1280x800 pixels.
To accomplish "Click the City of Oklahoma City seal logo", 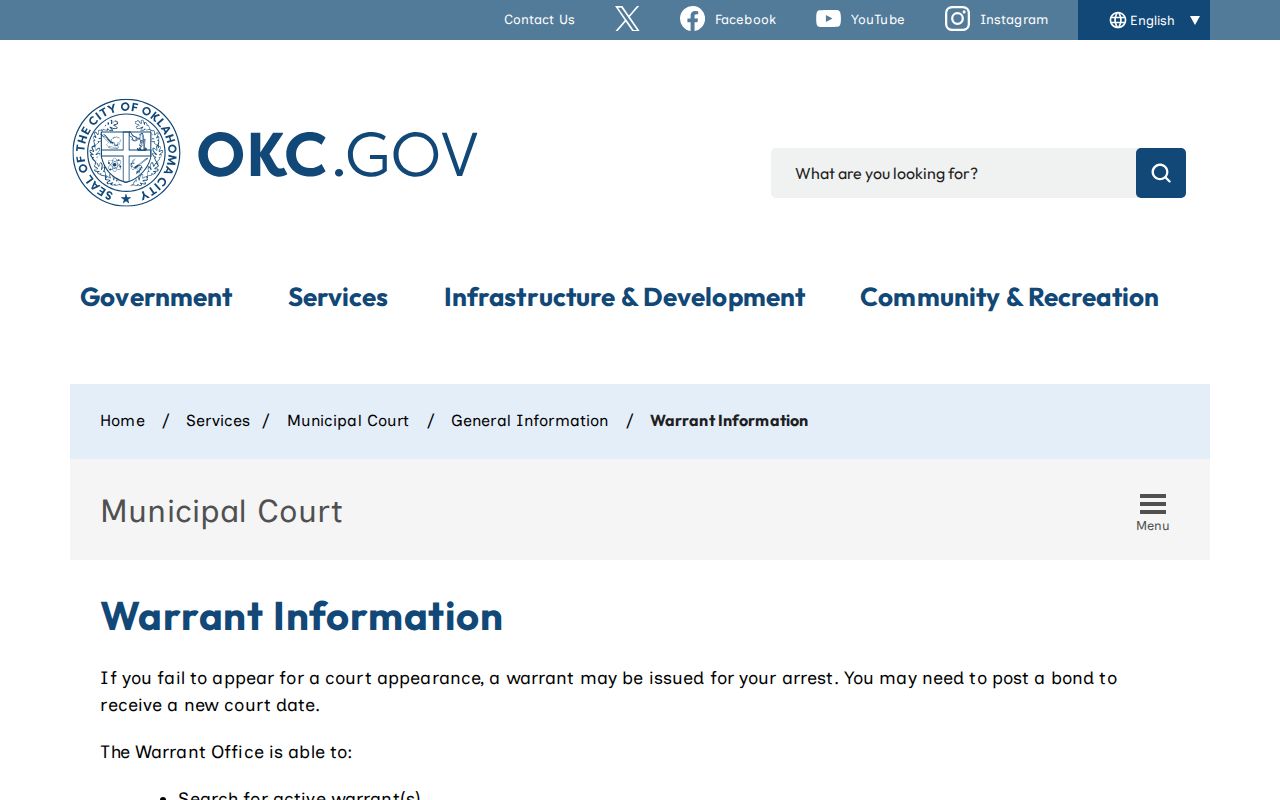I will tap(127, 153).
